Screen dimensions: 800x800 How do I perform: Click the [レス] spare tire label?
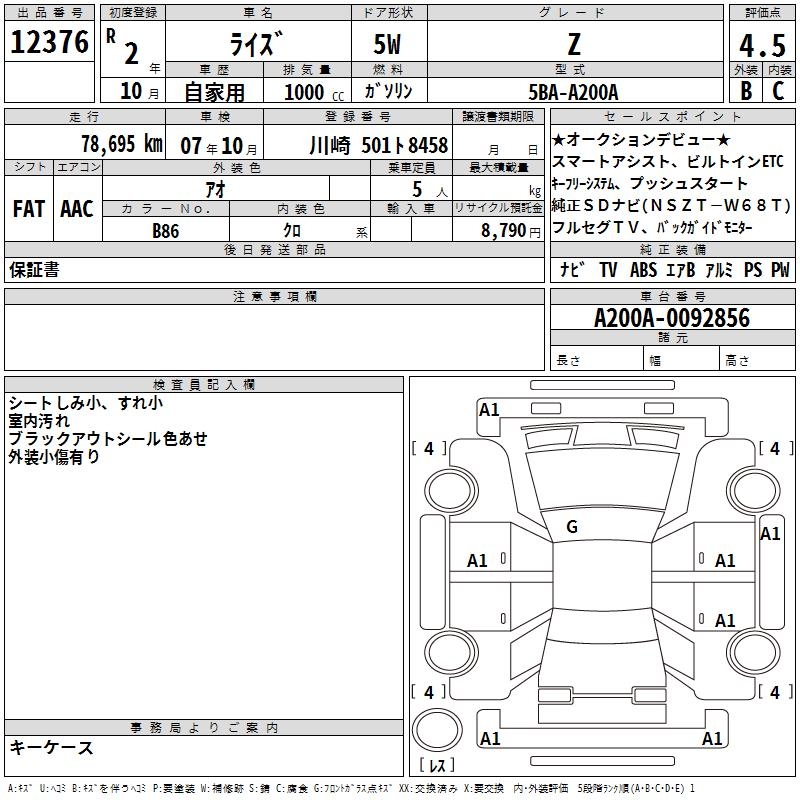coord(437,765)
